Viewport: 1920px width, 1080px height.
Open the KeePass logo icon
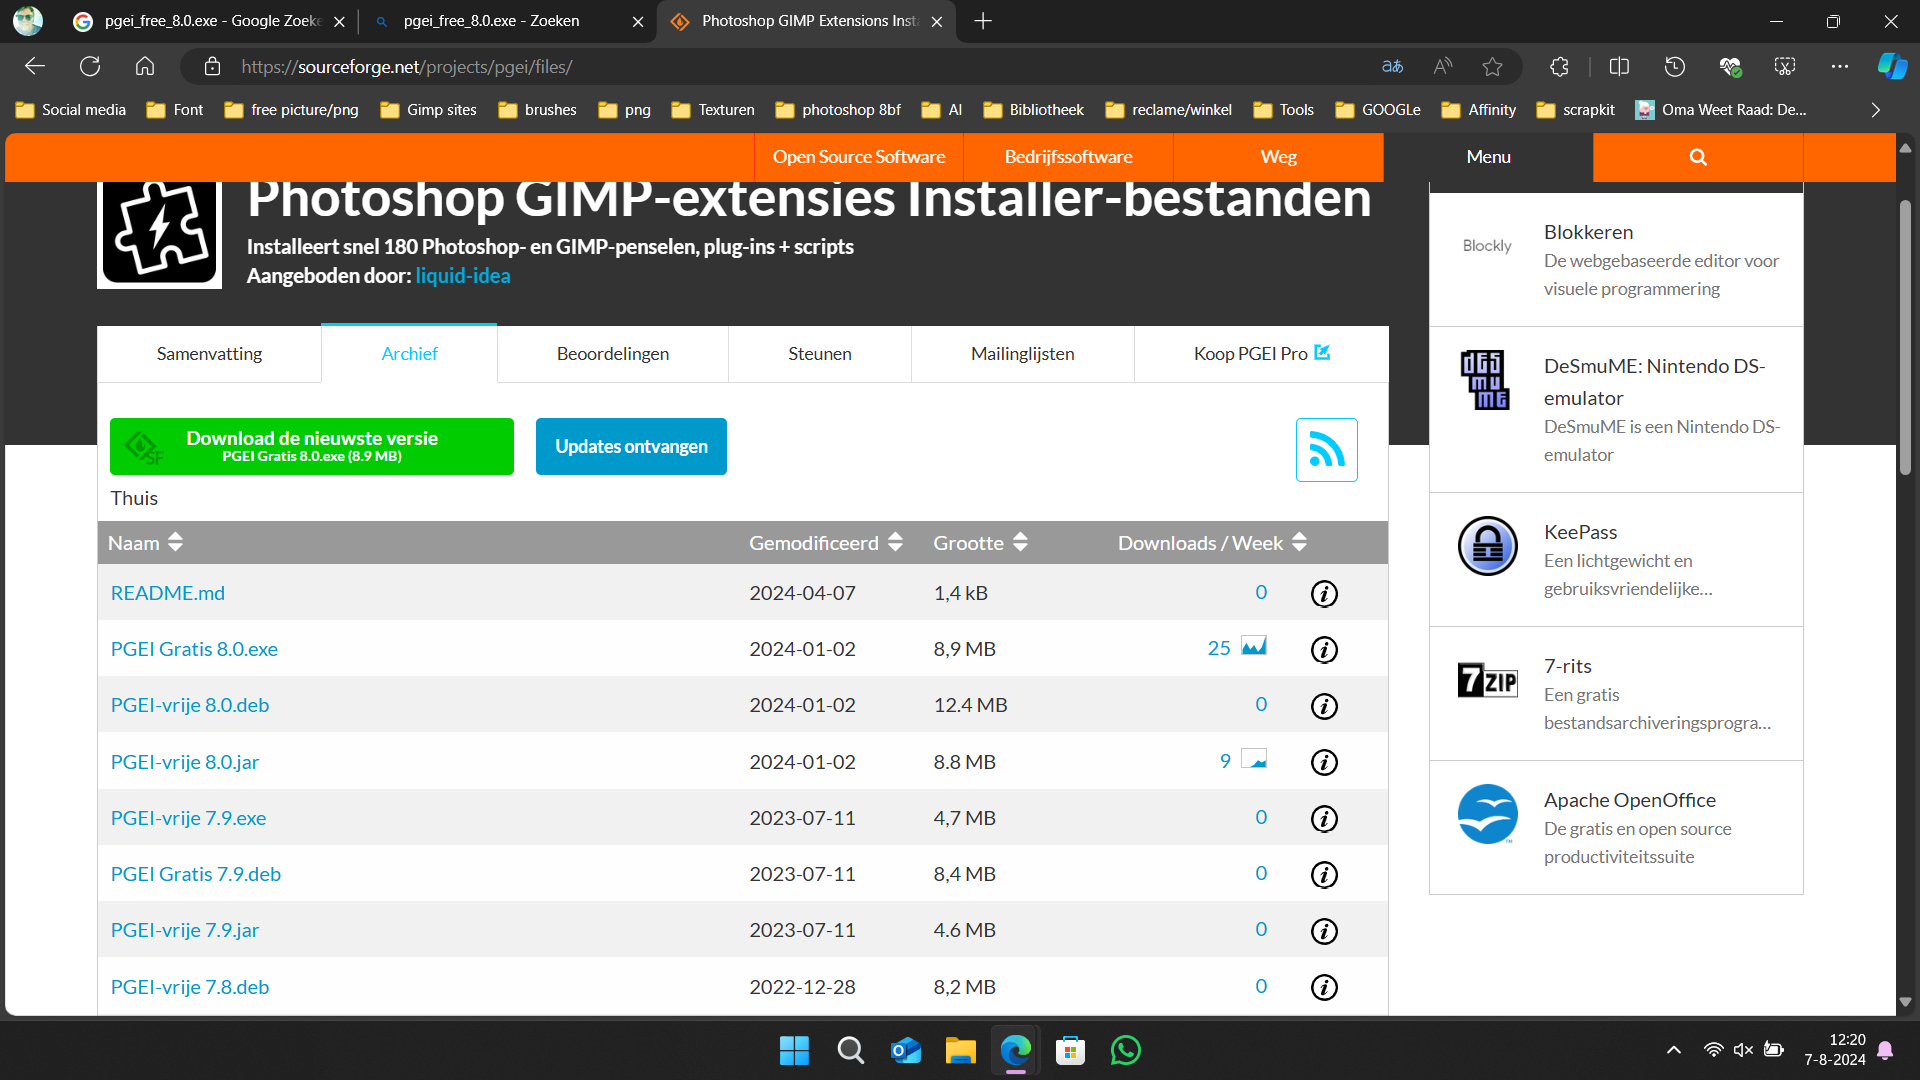click(1487, 546)
